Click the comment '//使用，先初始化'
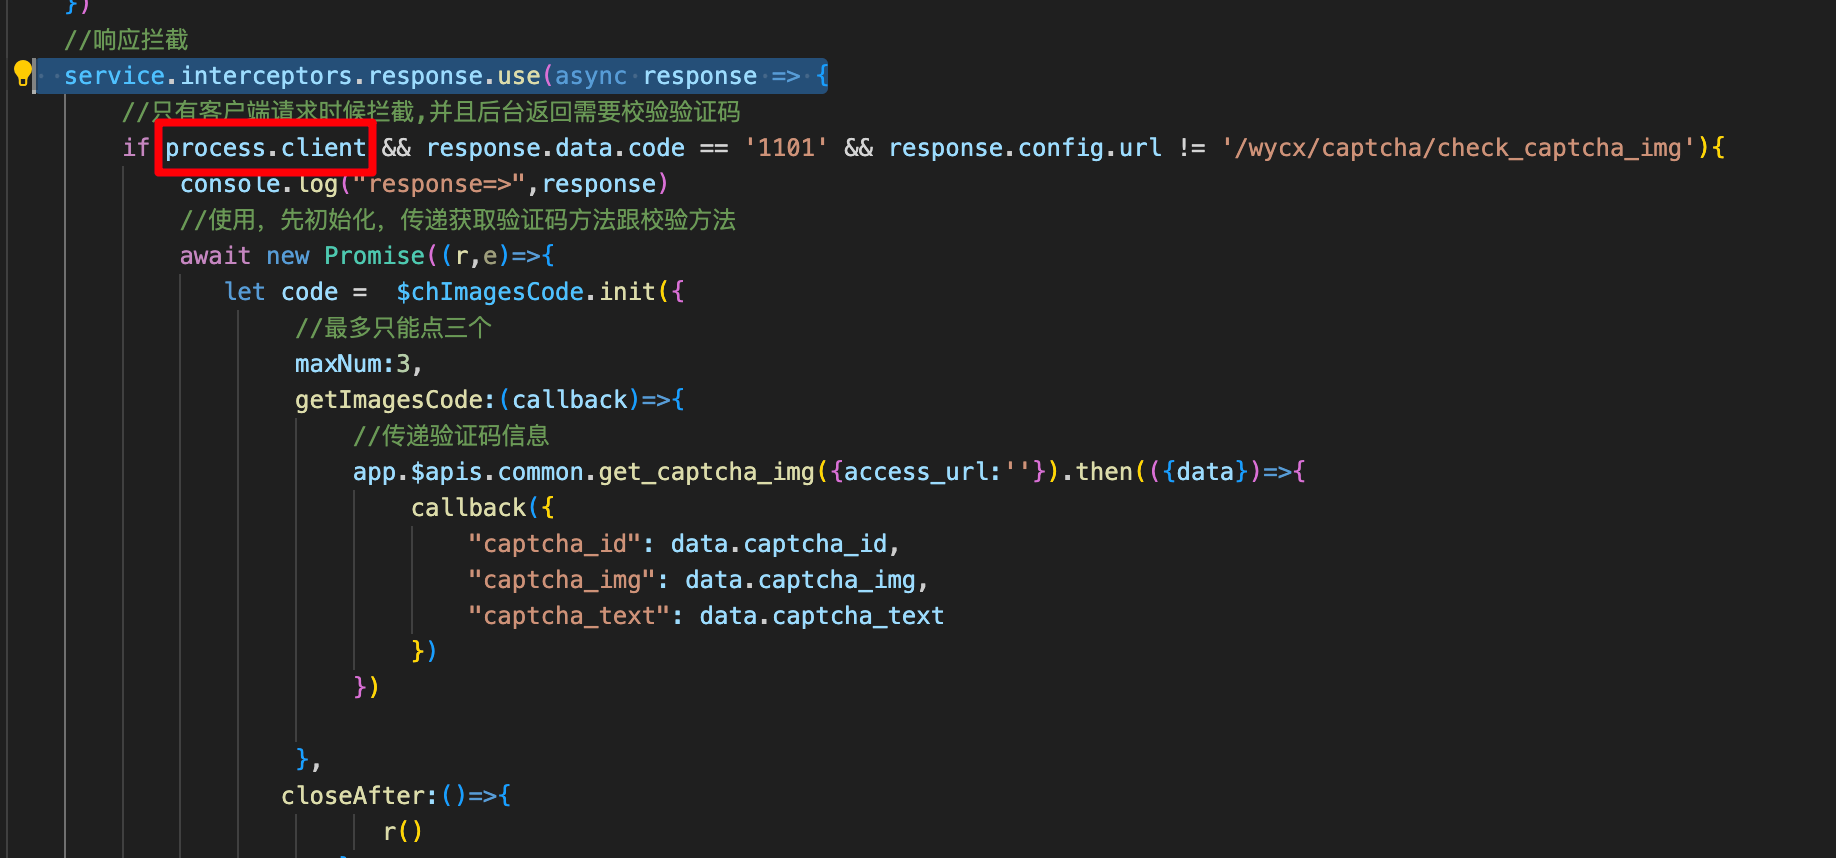 point(279,220)
